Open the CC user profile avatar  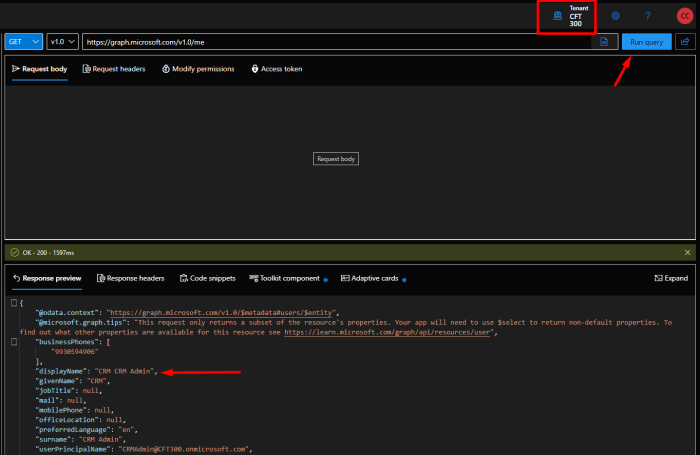(x=683, y=16)
